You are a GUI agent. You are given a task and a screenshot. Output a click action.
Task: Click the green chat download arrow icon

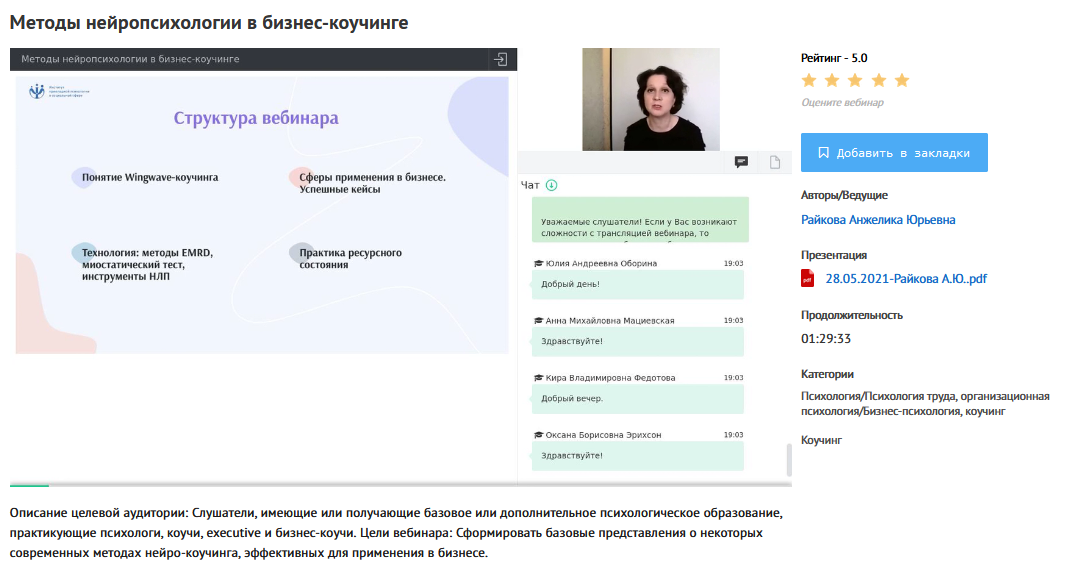pos(551,185)
